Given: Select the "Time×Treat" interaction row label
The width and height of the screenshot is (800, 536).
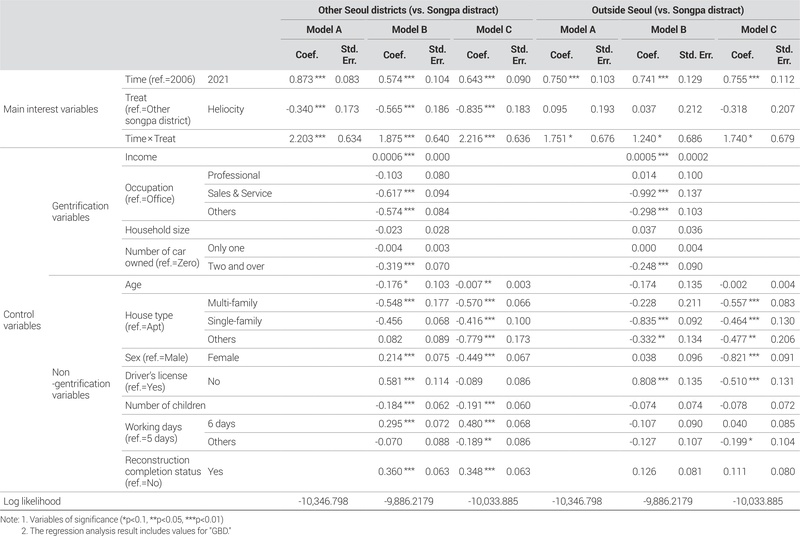Looking at the screenshot, I should pos(151,138).
